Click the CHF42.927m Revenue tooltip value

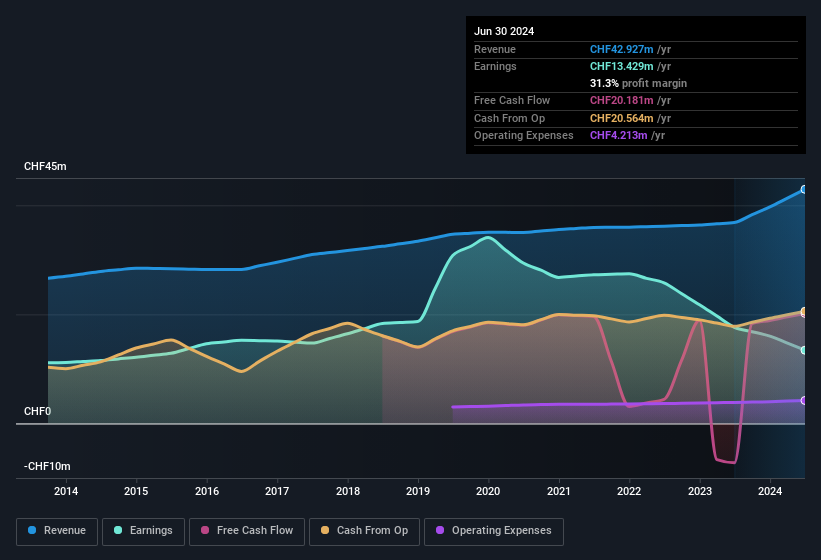click(619, 49)
